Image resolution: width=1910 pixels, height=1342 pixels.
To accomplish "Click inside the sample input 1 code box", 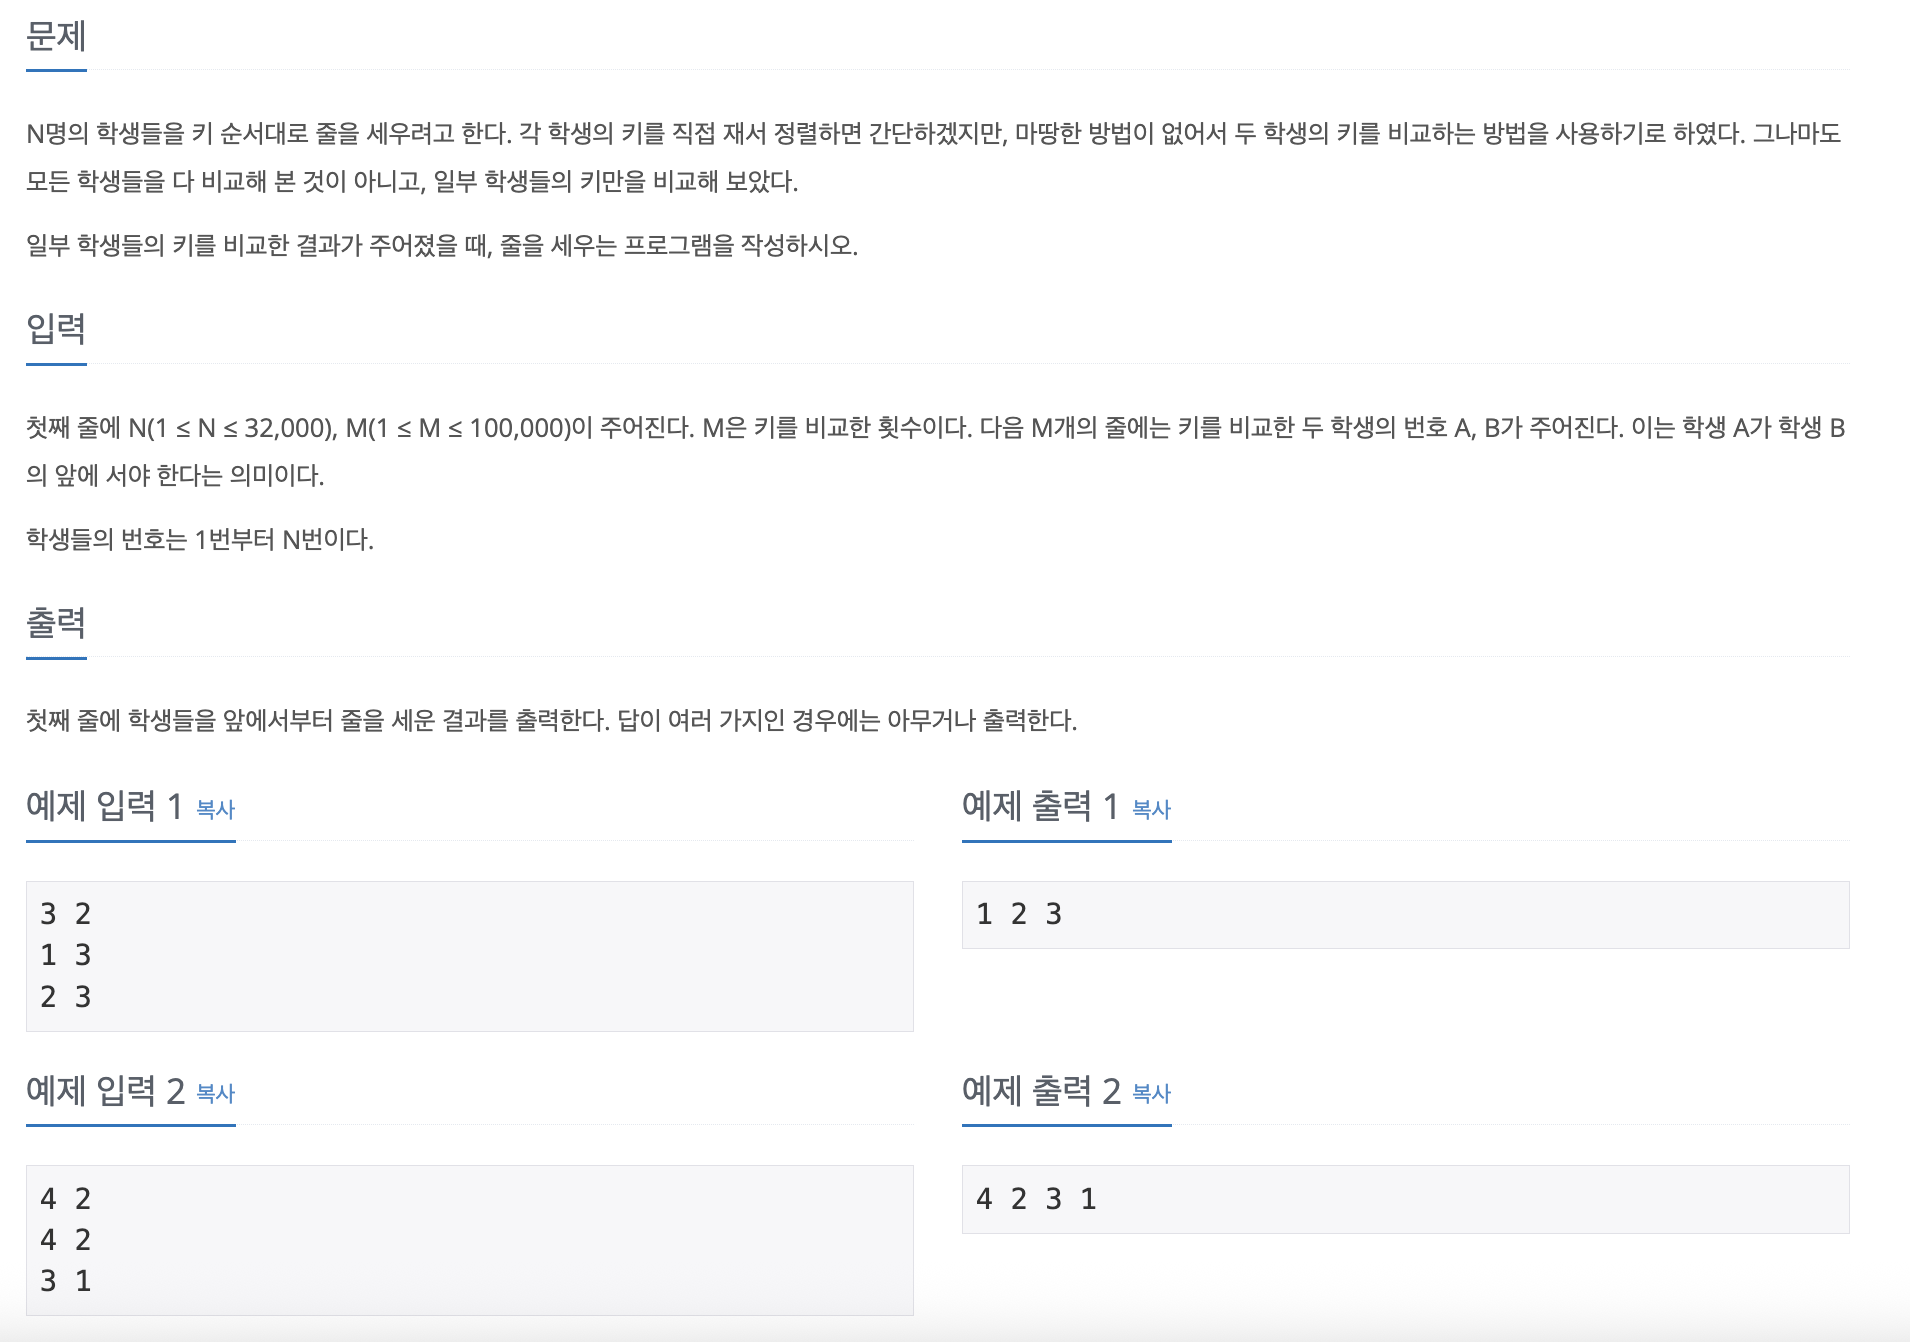I will click(x=470, y=955).
